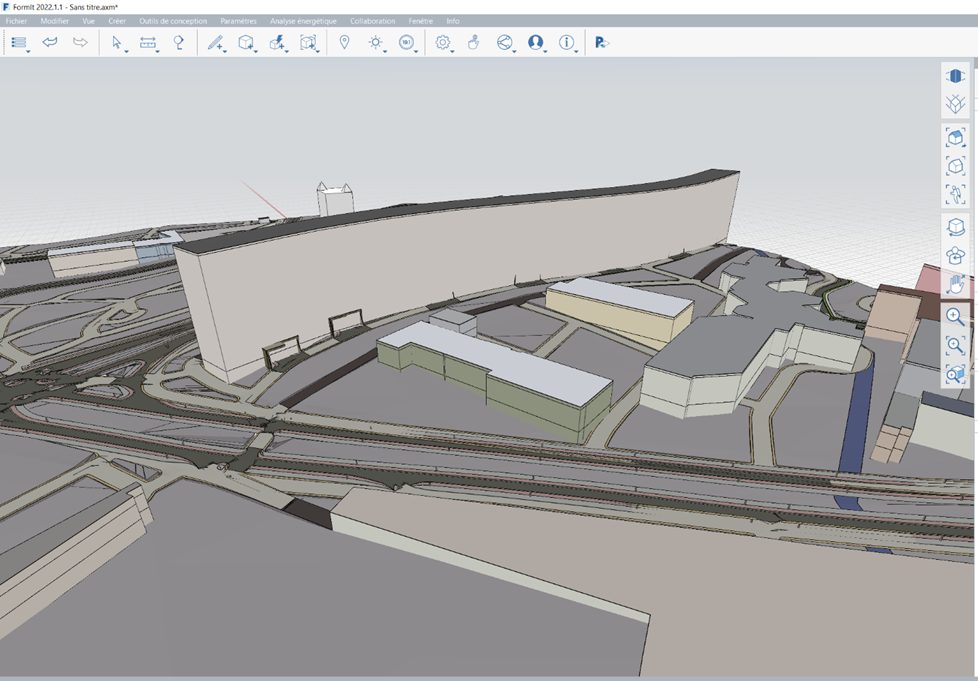Open the Info circle button
The width and height of the screenshot is (978, 681).
point(567,42)
